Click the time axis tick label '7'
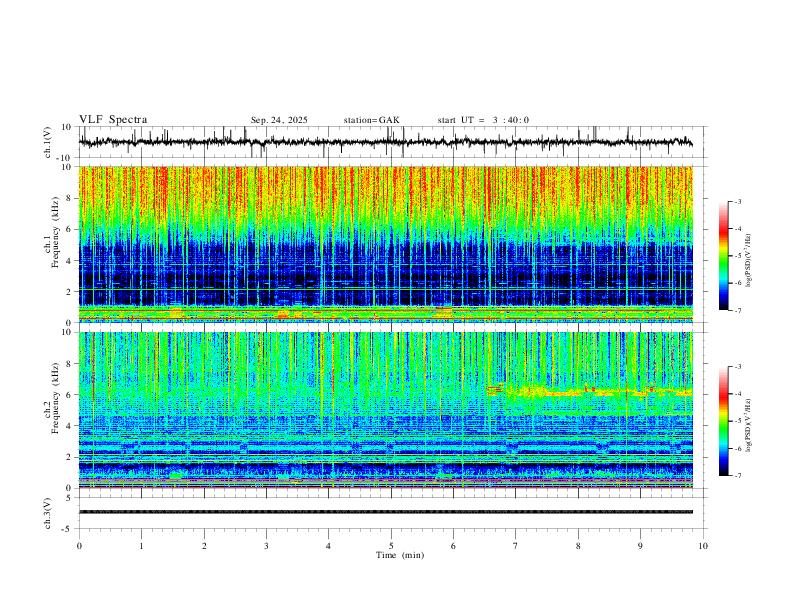Screen dimensions: 792x612 [x=516, y=546]
